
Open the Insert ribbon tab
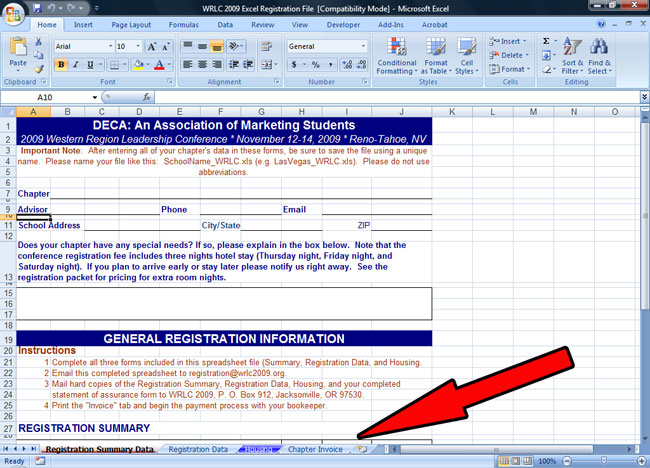(83, 25)
